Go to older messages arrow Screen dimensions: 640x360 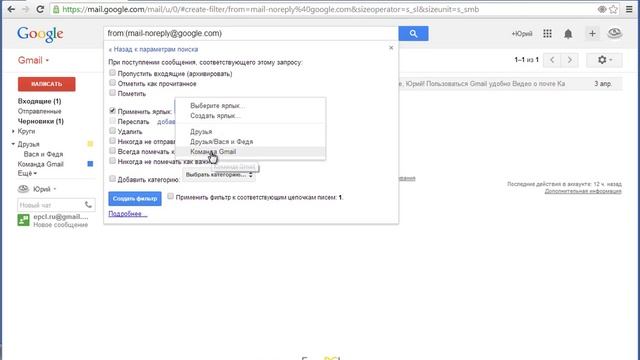pos(569,60)
